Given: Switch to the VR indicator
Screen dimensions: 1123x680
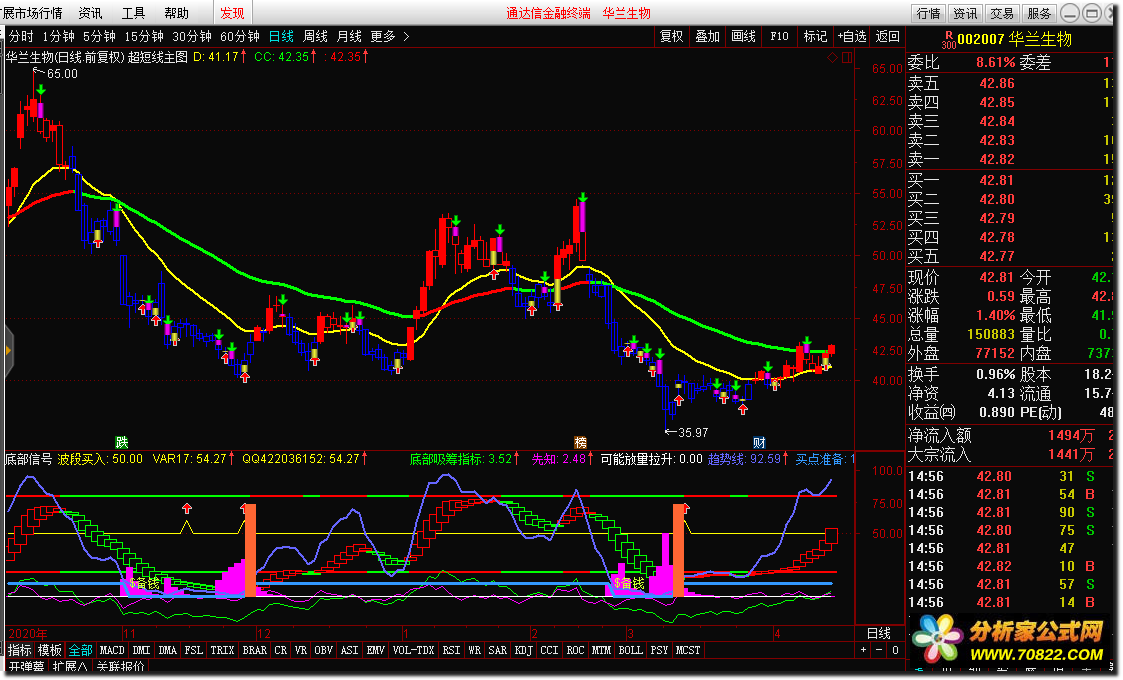Looking at the screenshot, I should pyautogui.click(x=301, y=650).
